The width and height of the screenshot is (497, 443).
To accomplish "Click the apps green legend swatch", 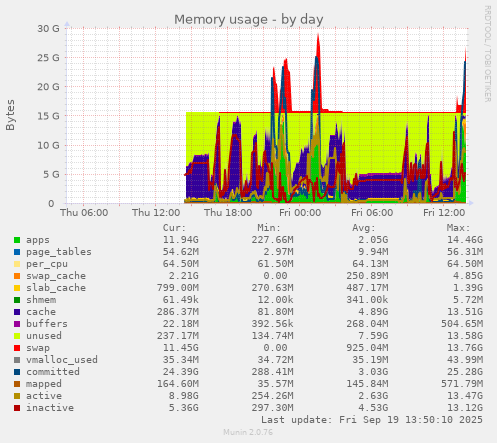I will [x=17, y=240].
